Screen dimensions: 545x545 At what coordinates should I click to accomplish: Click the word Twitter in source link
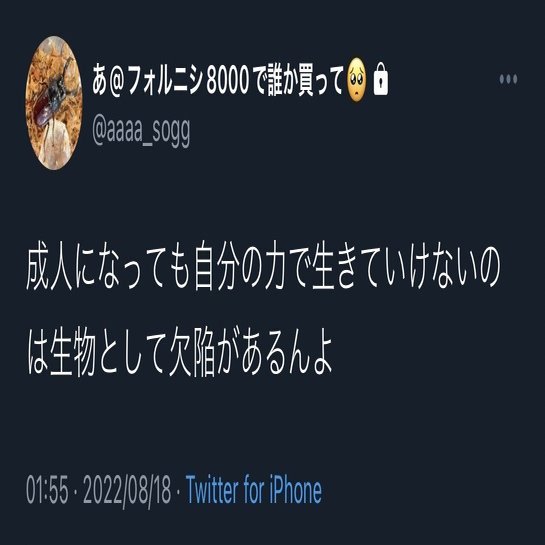(x=212, y=490)
